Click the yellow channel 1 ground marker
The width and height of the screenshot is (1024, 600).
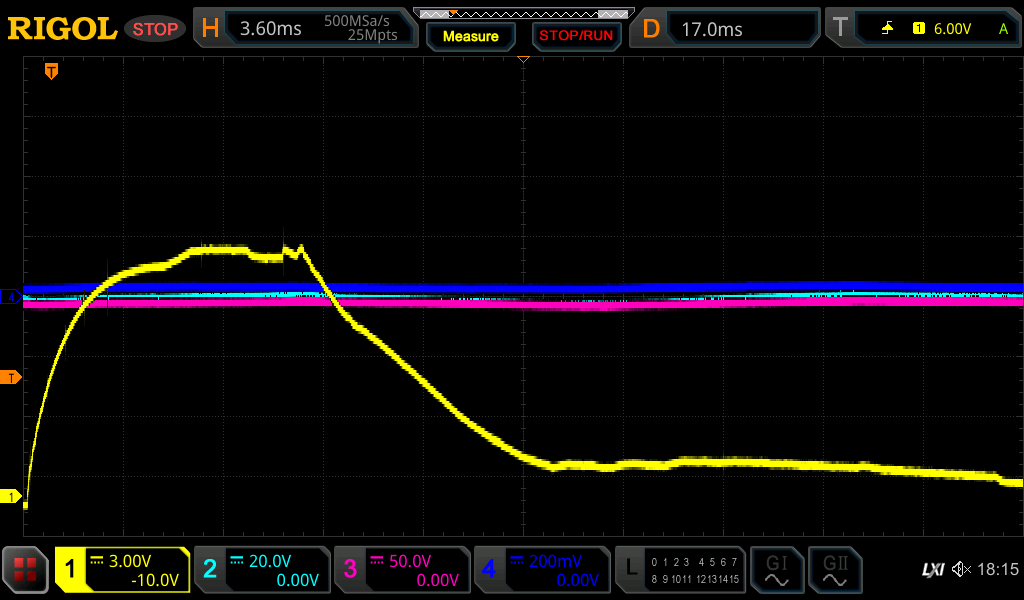pos(12,497)
